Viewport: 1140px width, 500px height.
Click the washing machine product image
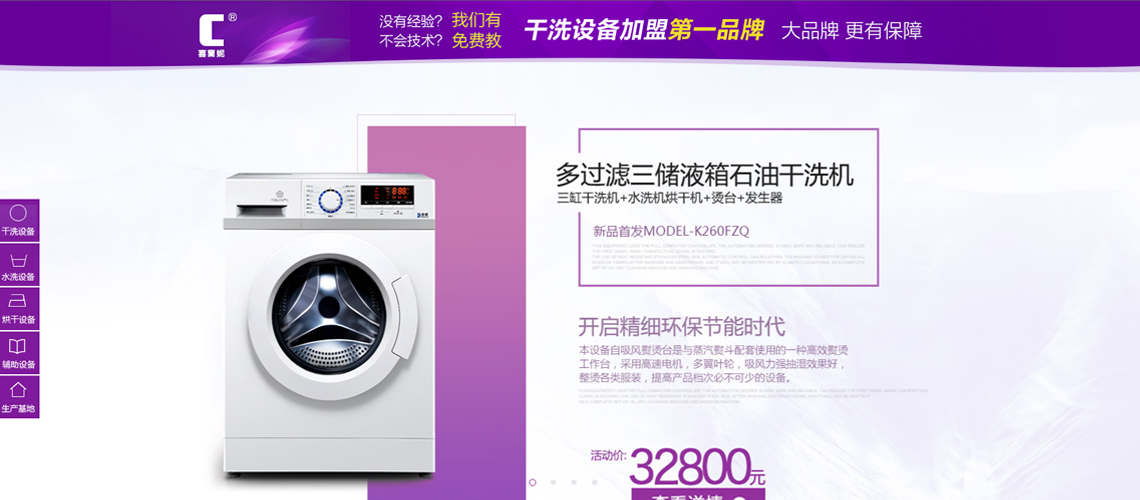329,324
